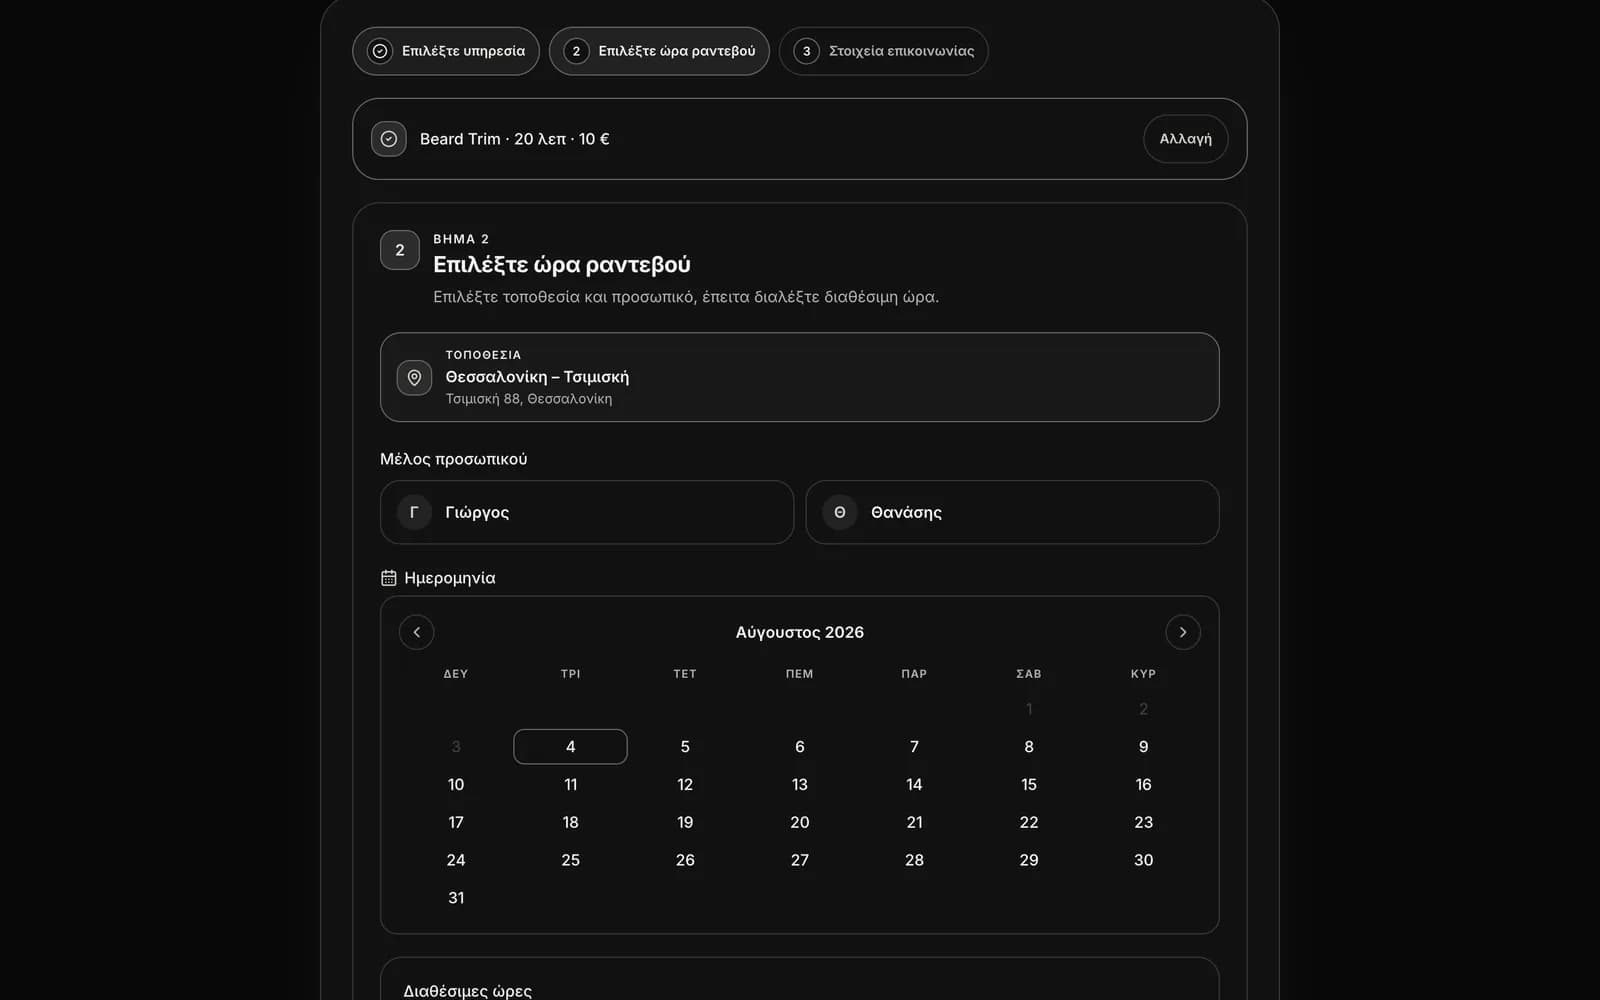Open the Επιλέξτε υπηρεσία step tab
Viewport: 1600px width, 1000px height.
(x=446, y=51)
